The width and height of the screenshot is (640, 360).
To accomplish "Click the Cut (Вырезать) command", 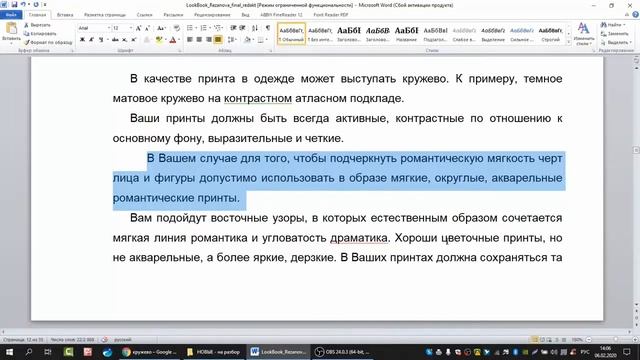I will point(37,25).
